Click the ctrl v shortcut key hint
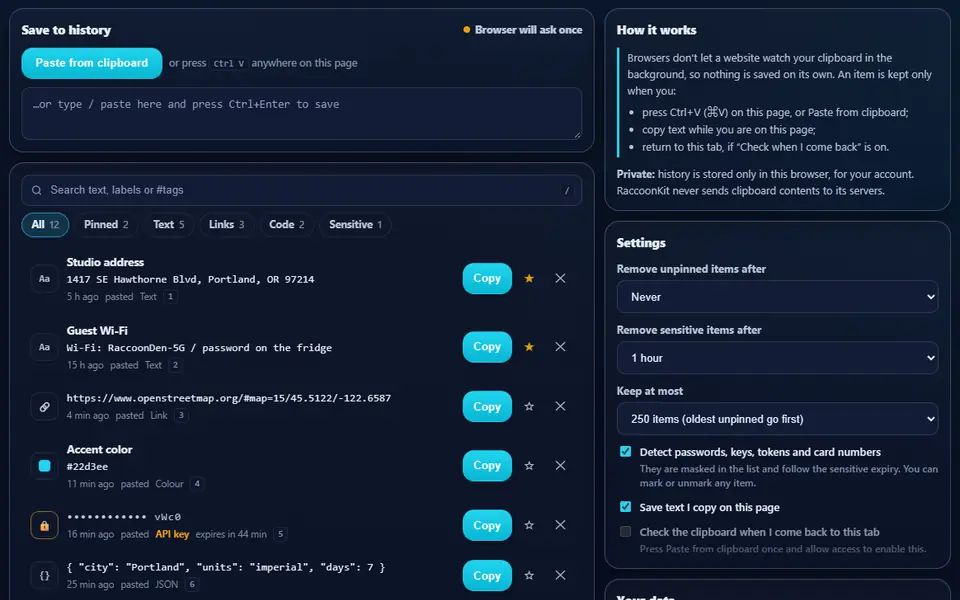Viewport: 960px width, 600px height. (229, 64)
